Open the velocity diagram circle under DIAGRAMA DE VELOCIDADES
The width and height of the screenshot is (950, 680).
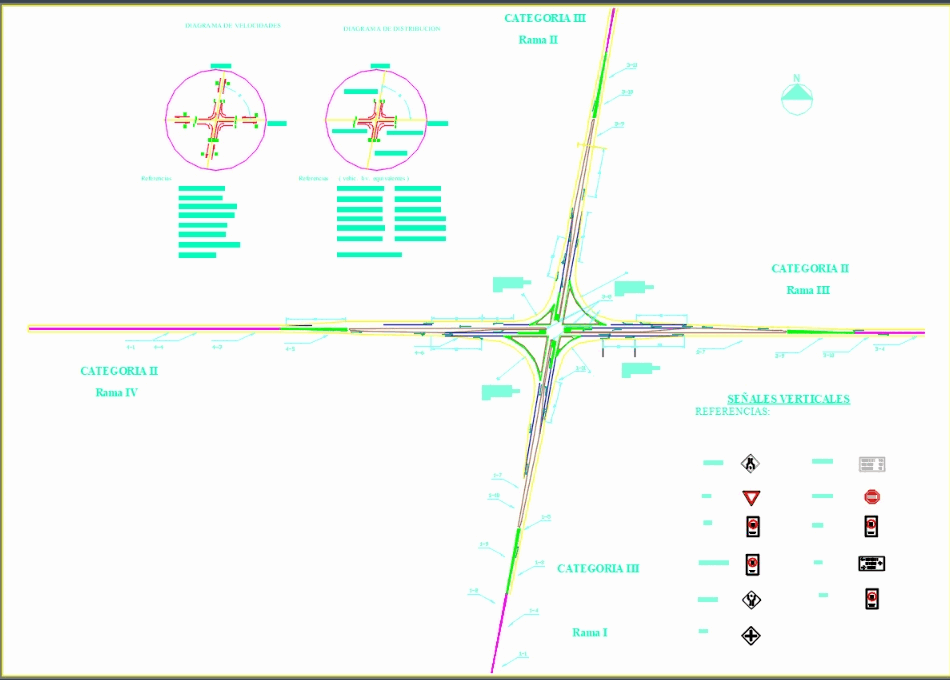216,119
